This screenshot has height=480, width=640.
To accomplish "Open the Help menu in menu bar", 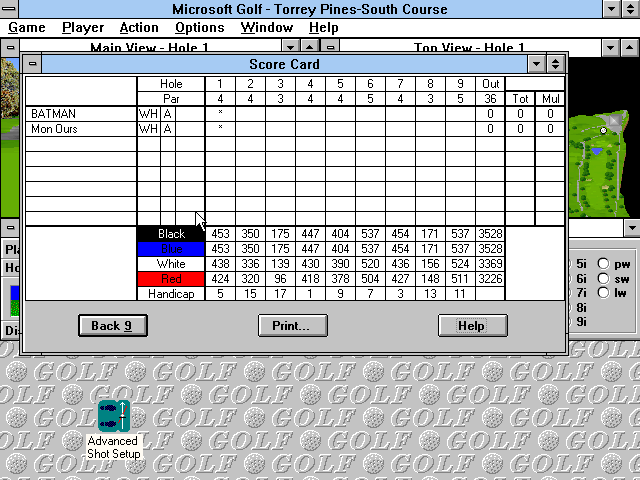I will tap(324, 27).
